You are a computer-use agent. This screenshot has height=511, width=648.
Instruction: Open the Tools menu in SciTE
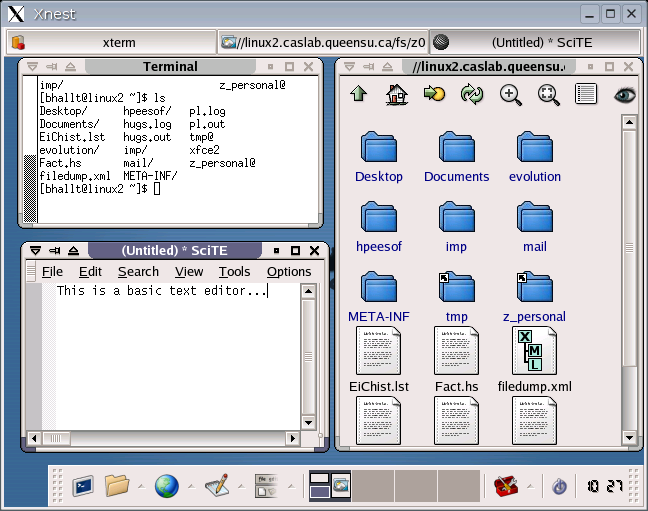(234, 272)
